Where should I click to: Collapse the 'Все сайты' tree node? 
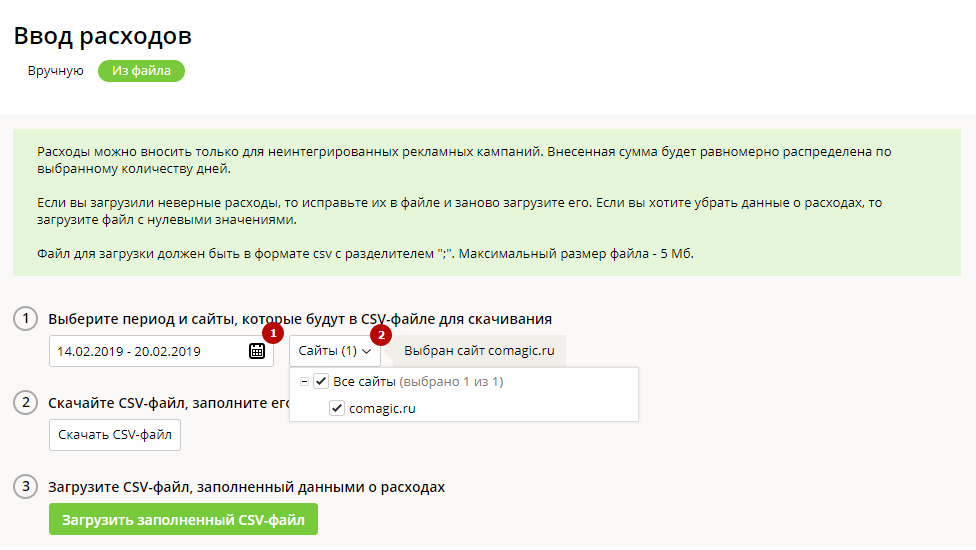click(304, 381)
